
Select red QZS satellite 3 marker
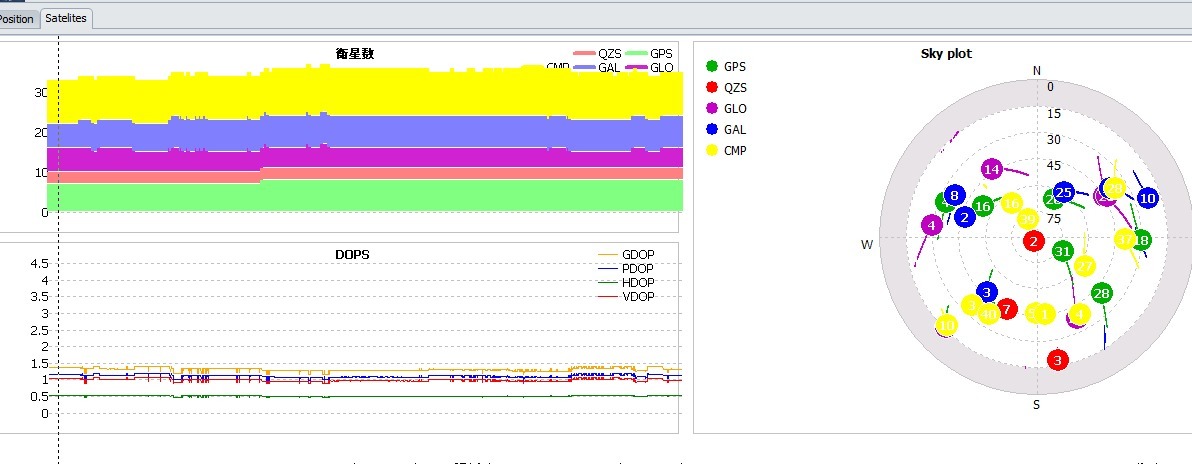coord(1058,359)
